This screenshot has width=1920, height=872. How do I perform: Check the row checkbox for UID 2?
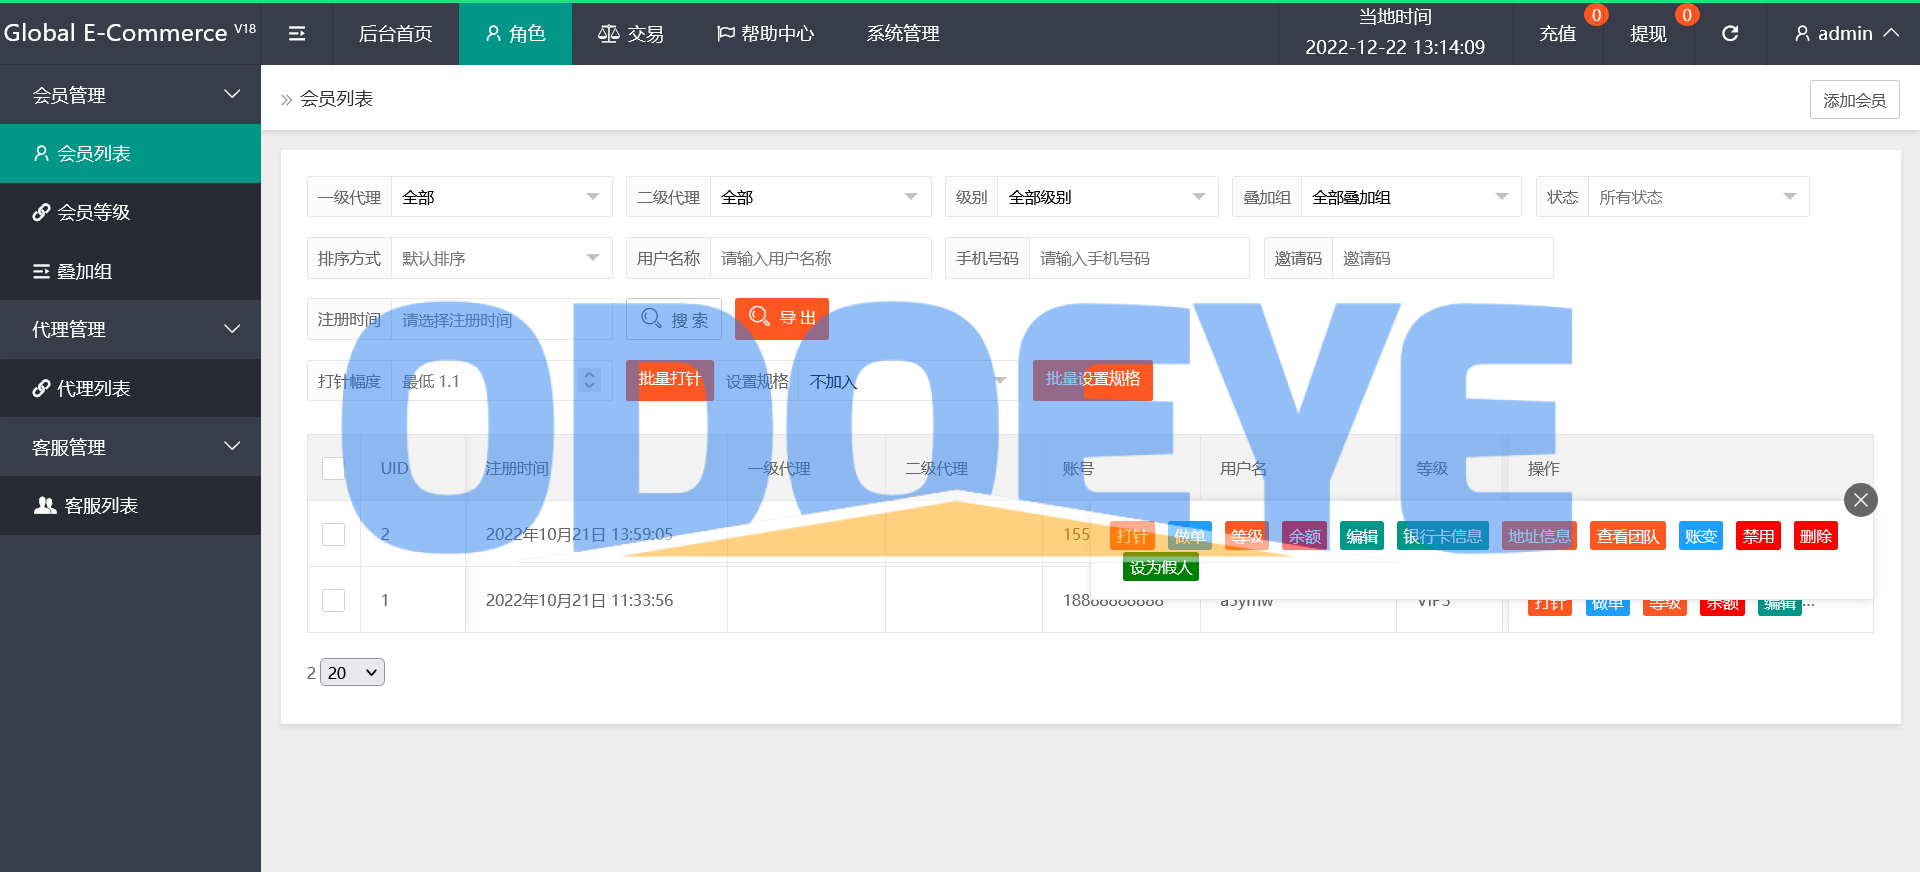333,534
